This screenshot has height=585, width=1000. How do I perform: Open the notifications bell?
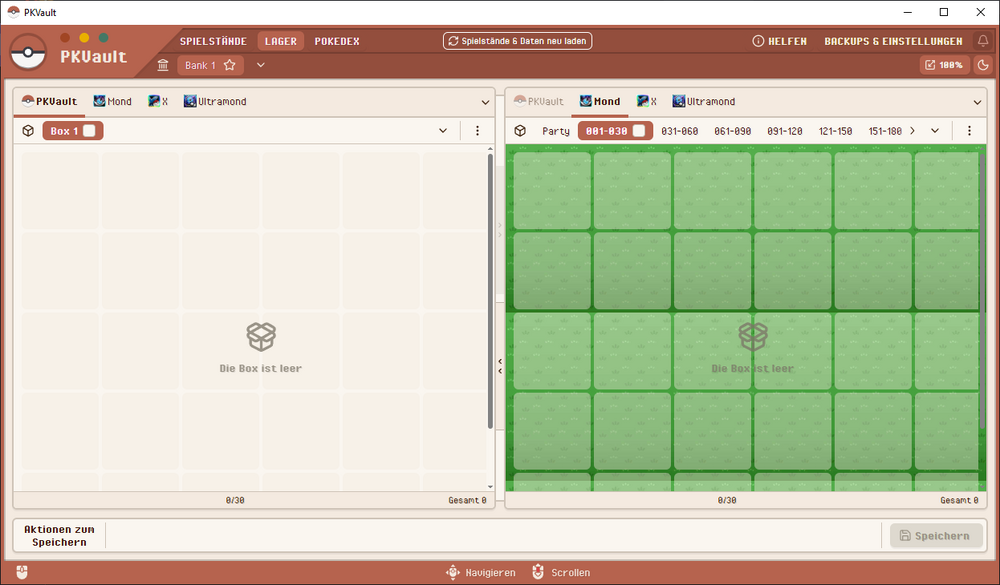[x=983, y=41]
